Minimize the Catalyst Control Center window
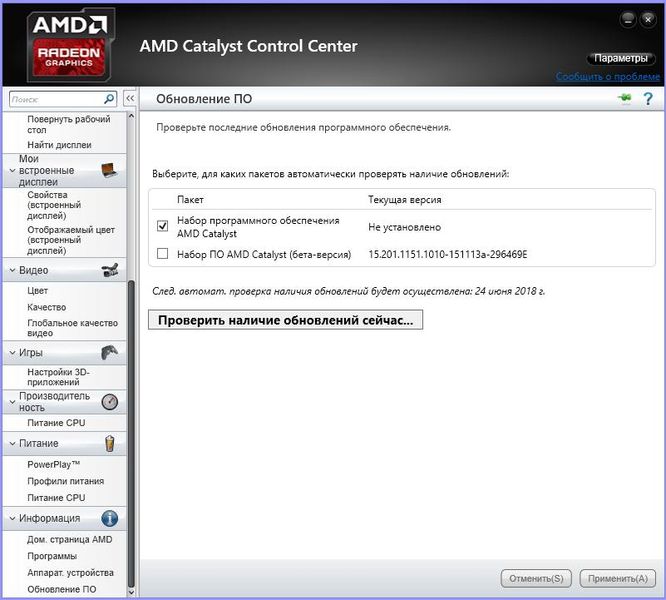666x600 pixels. [x=628, y=19]
